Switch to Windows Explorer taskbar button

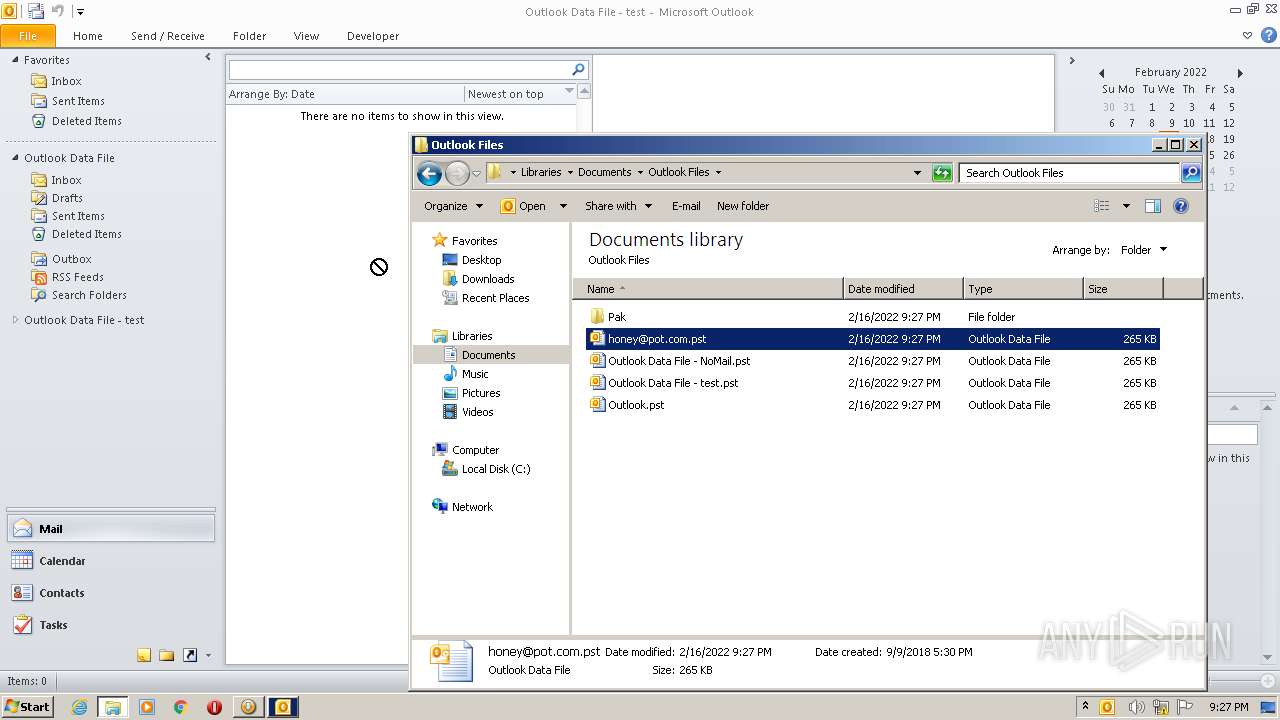(x=113, y=707)
